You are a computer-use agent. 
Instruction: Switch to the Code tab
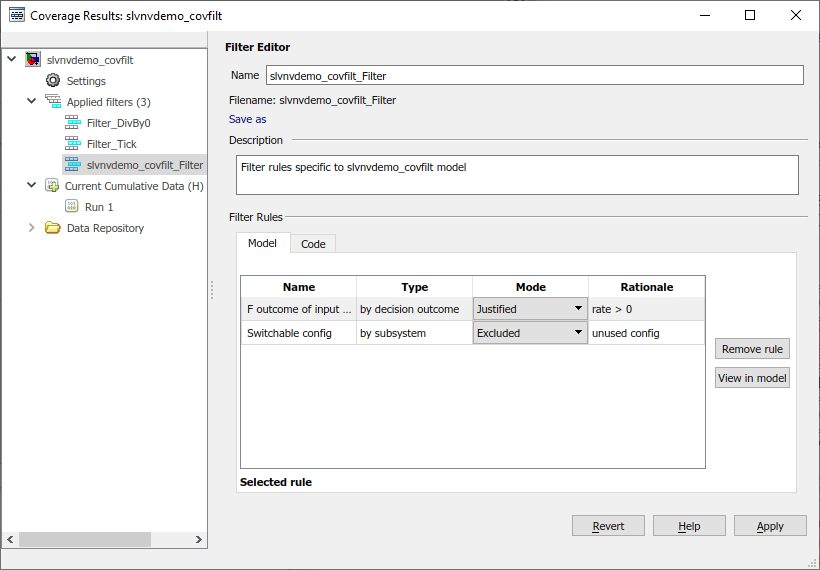pyautogui.click(x=313, y=244)
